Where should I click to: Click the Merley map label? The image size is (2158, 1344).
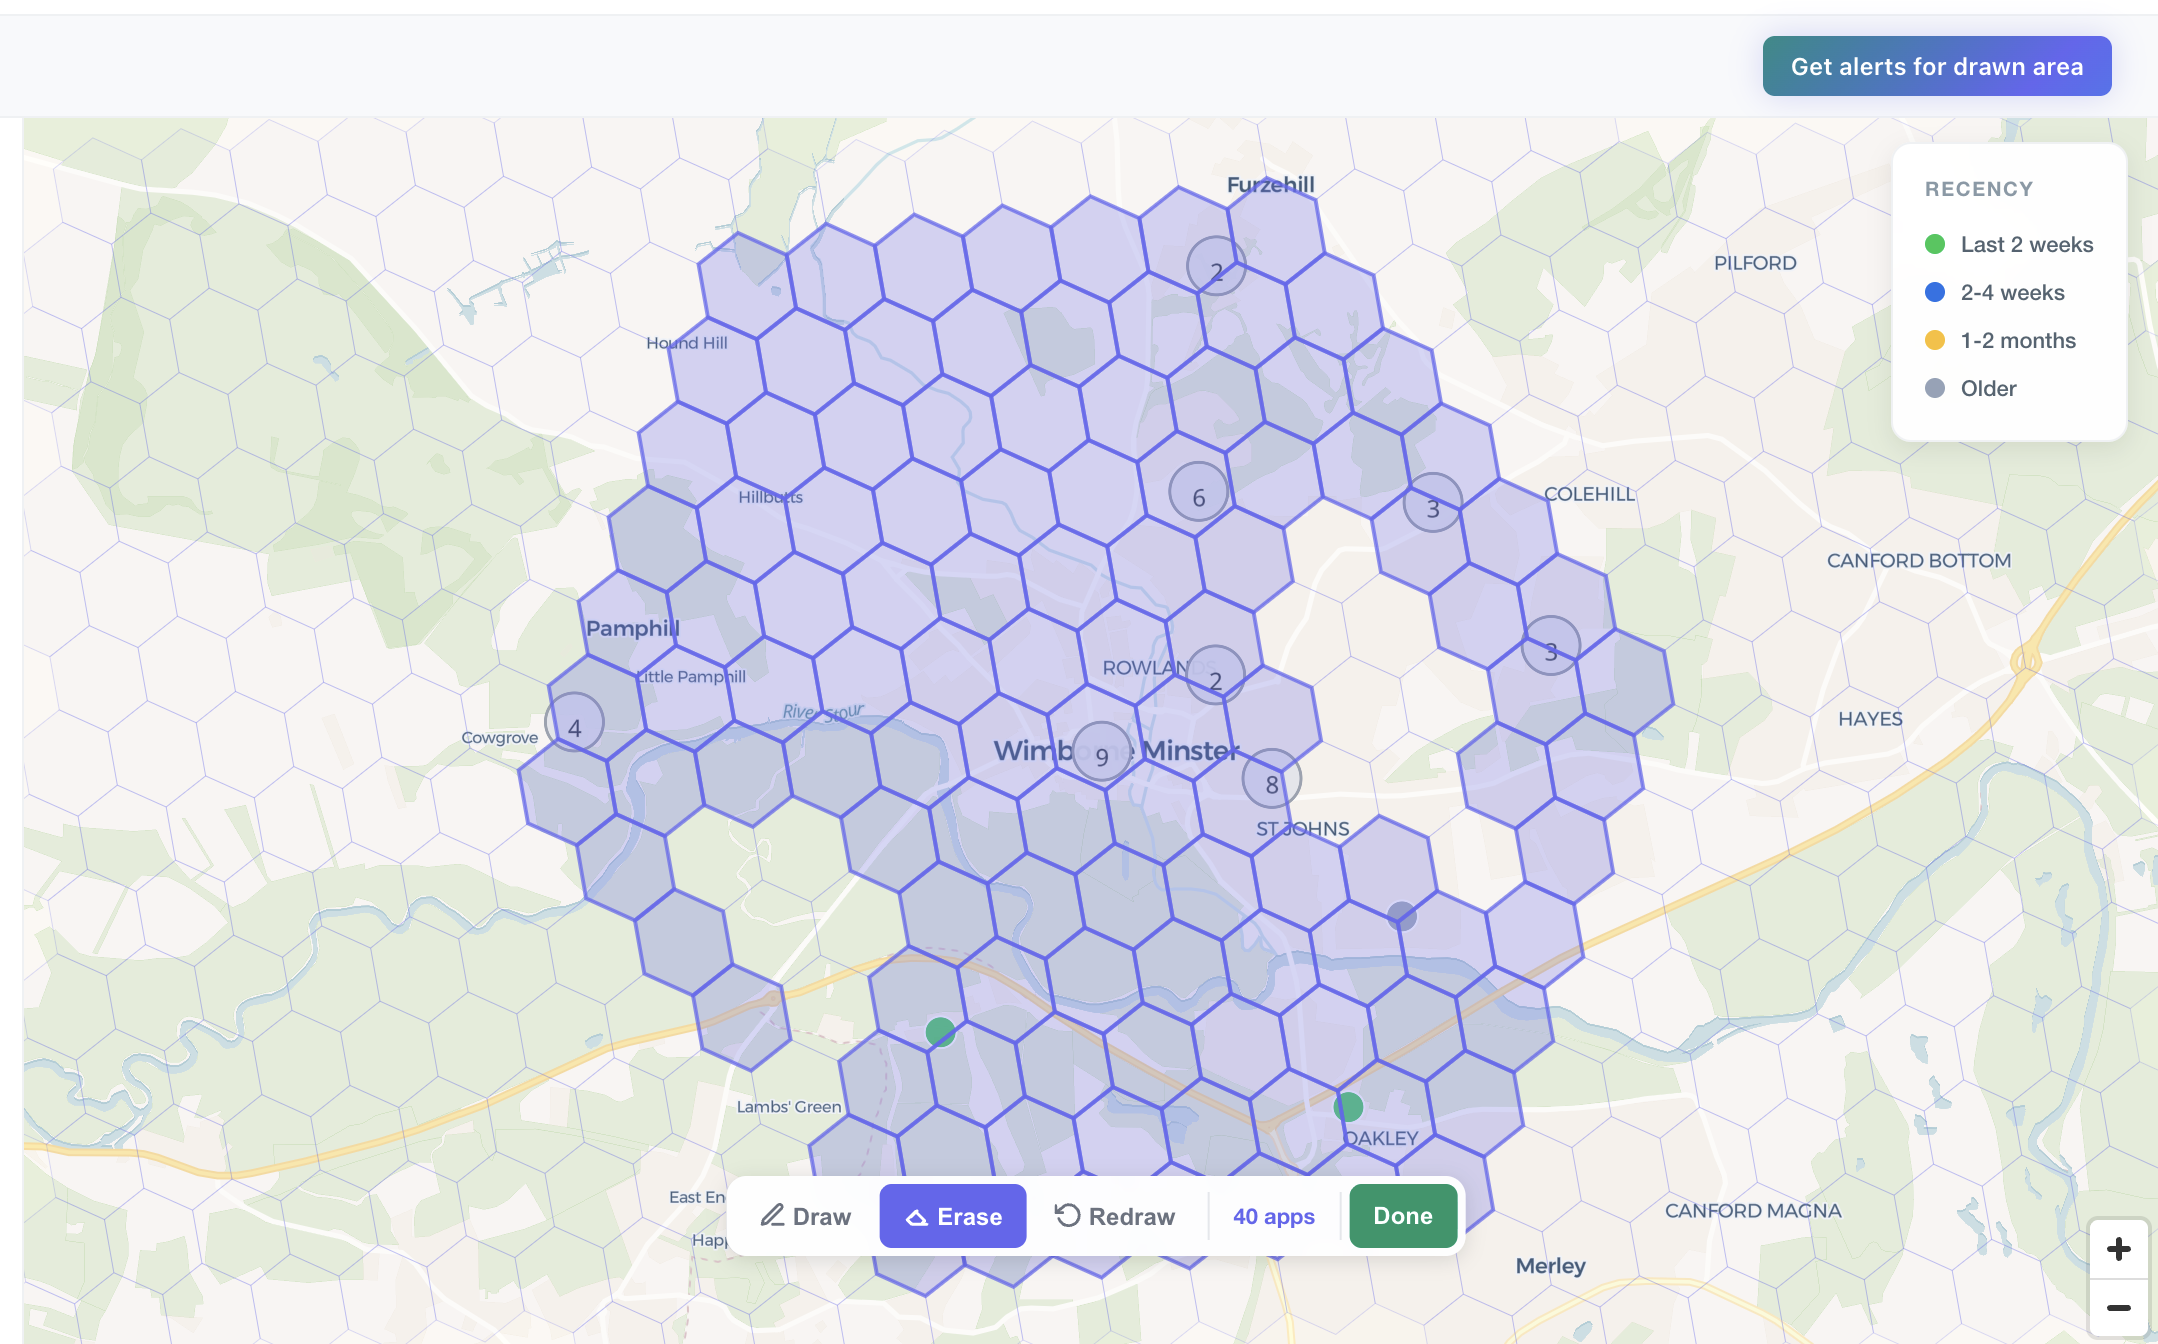tap(1551, 1266)
